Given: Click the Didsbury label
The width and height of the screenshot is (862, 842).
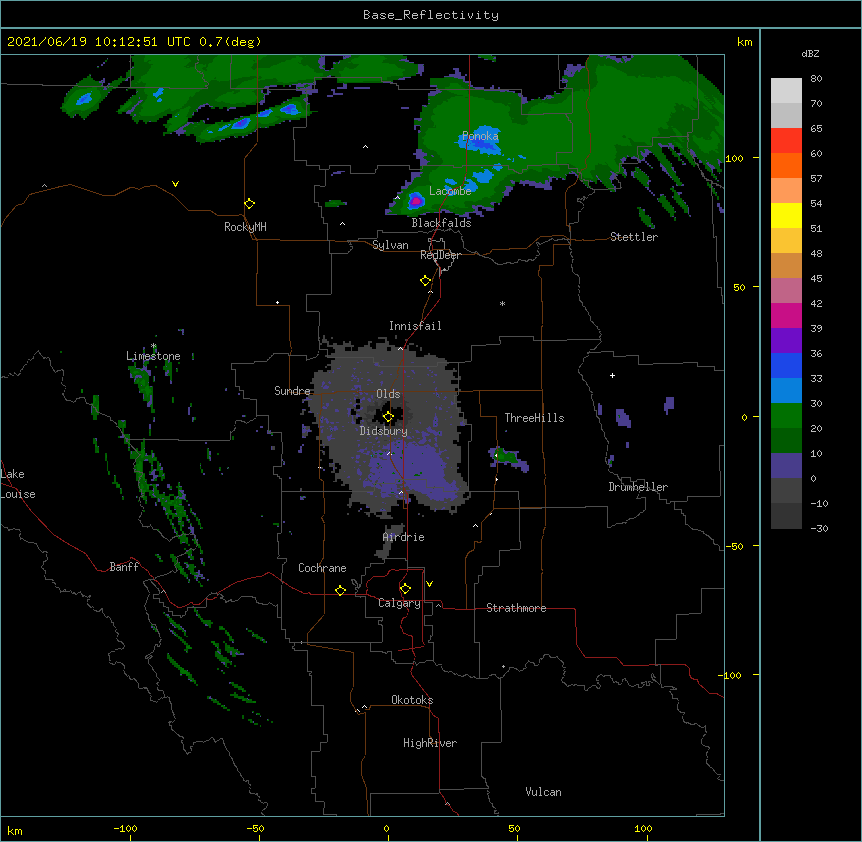Looking at the screenshot, I should coord(384,431).
